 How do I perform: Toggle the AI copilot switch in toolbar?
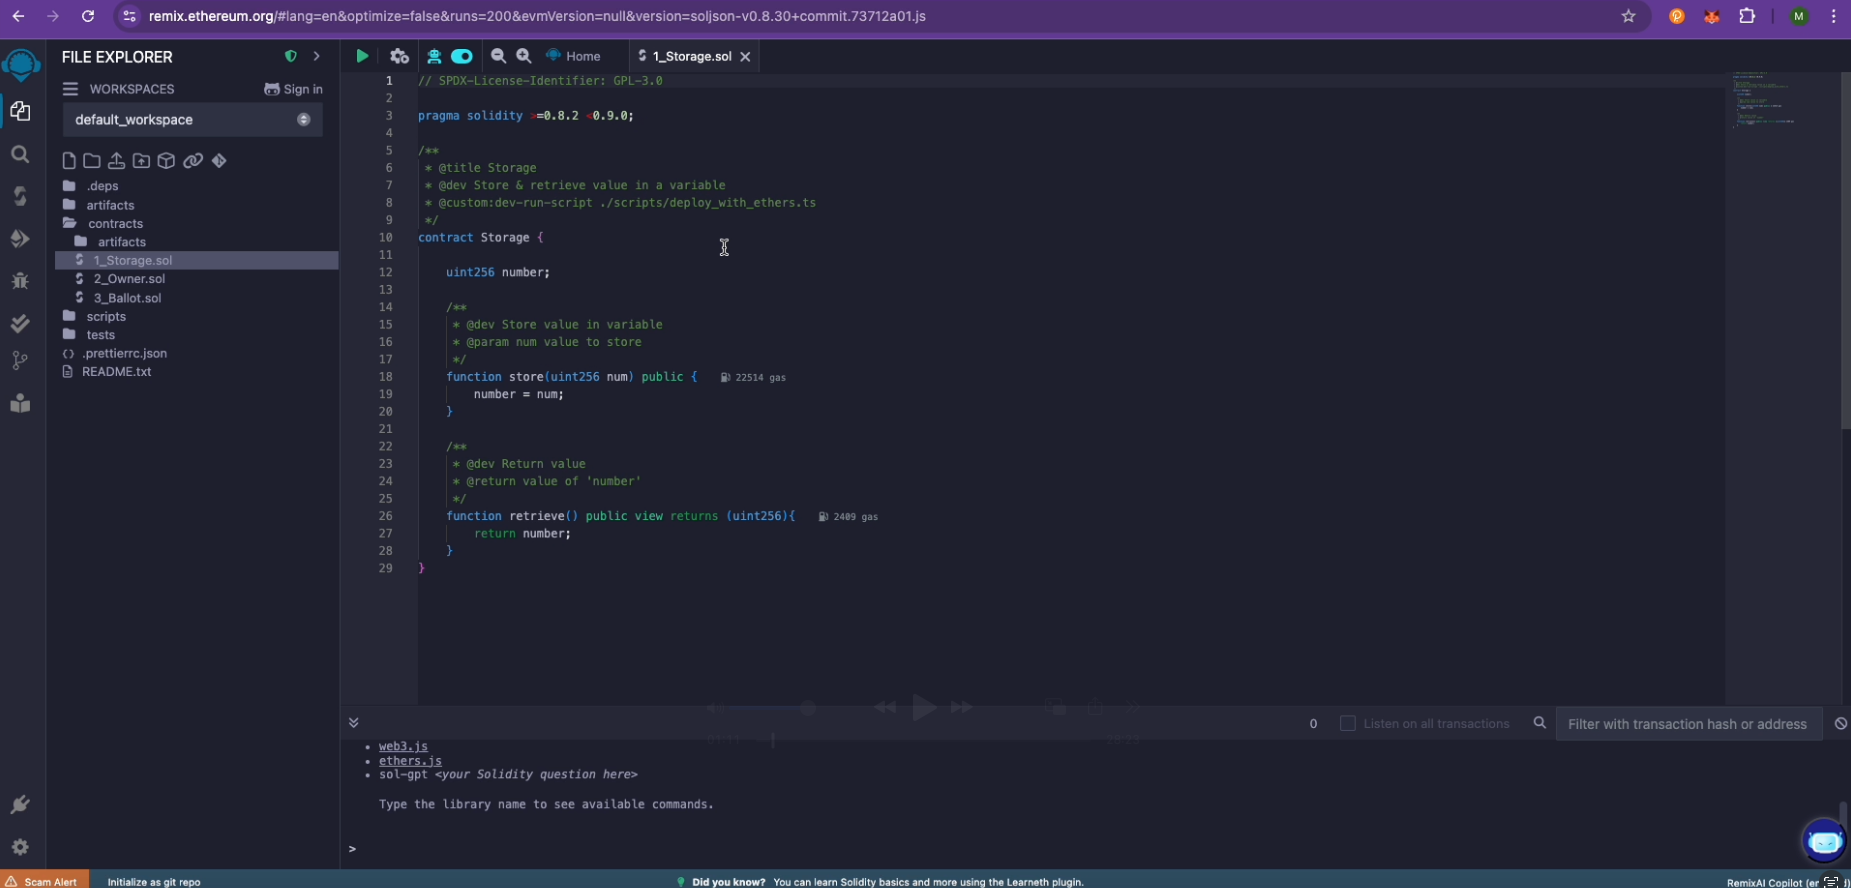tap(461, 56)
